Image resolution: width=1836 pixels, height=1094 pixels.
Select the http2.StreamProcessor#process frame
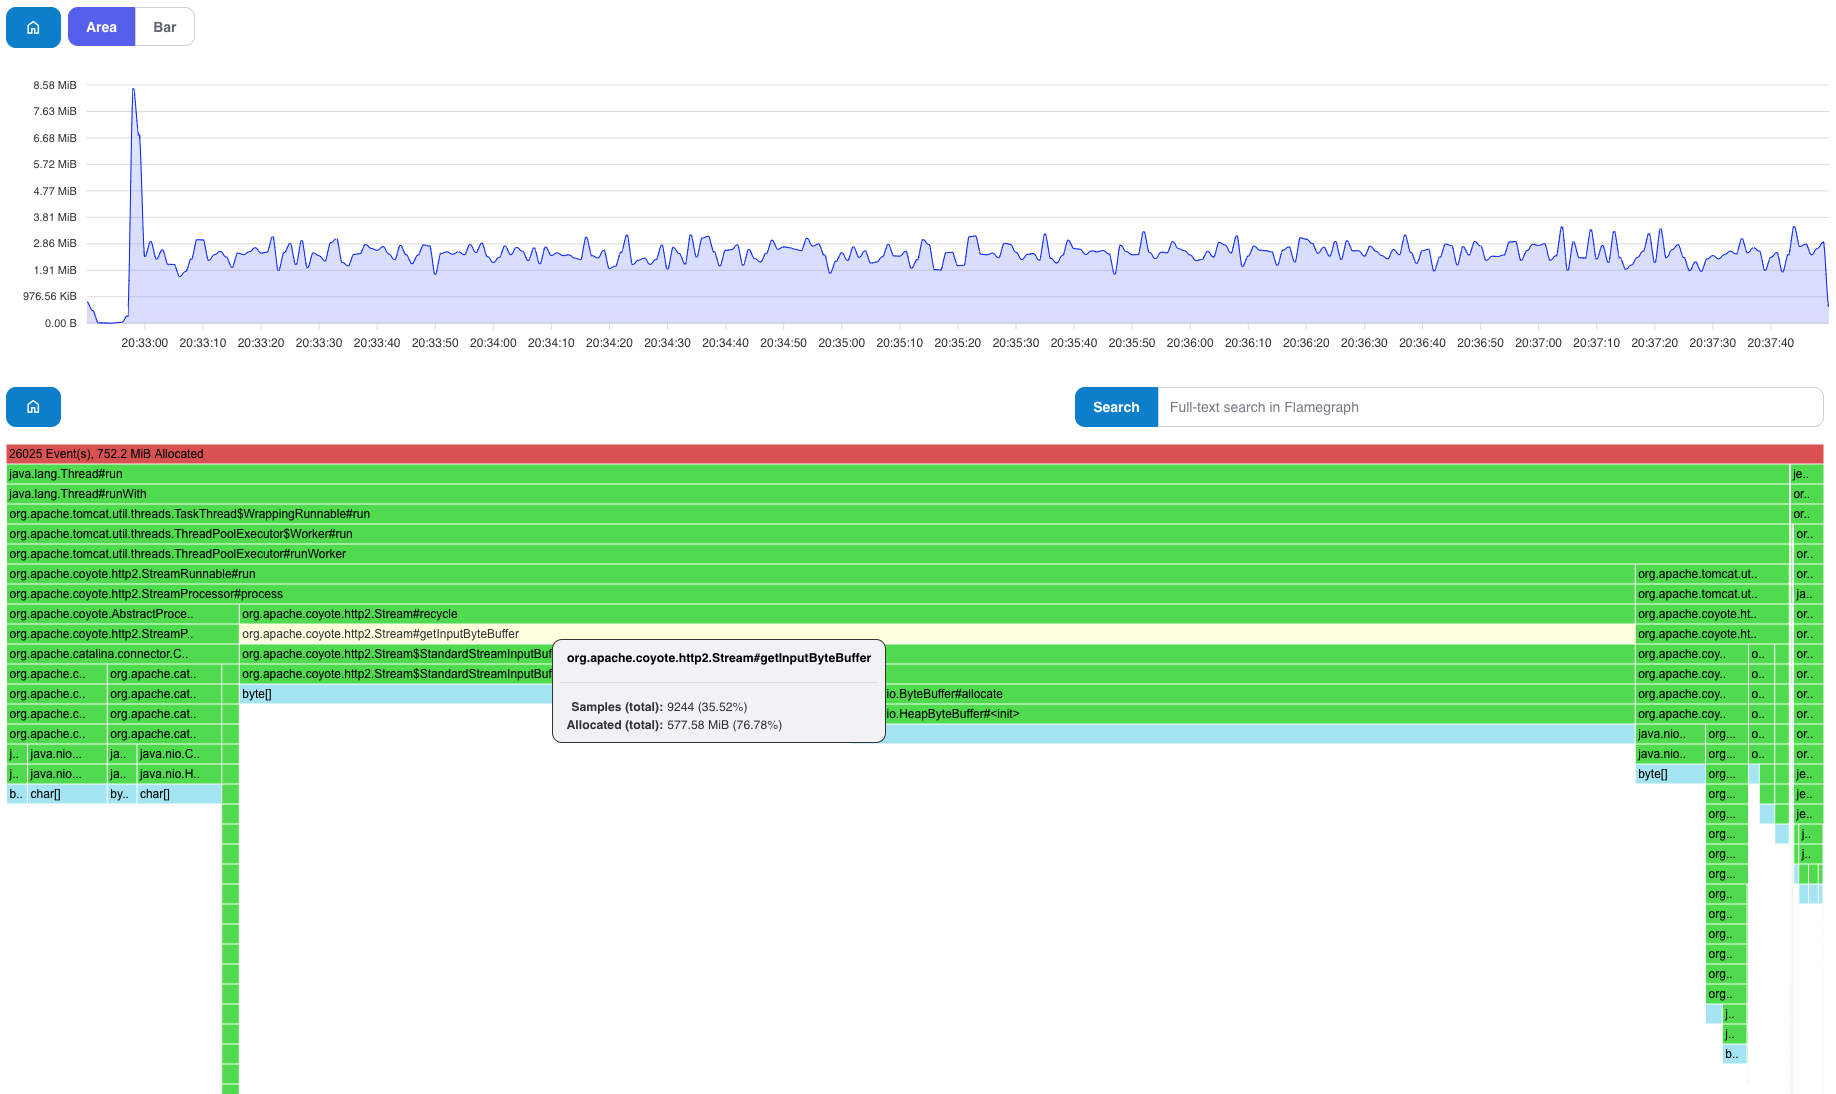(820, 594)
